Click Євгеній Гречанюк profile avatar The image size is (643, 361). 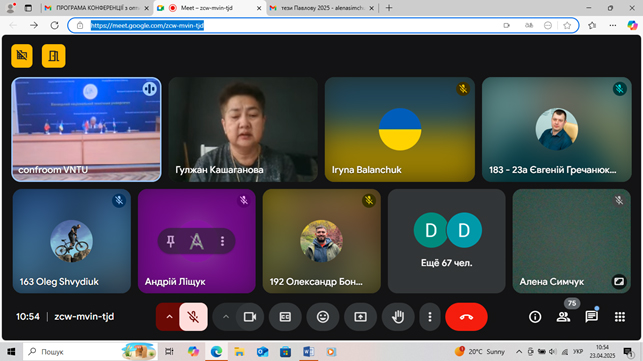click(x=556, y=129)
